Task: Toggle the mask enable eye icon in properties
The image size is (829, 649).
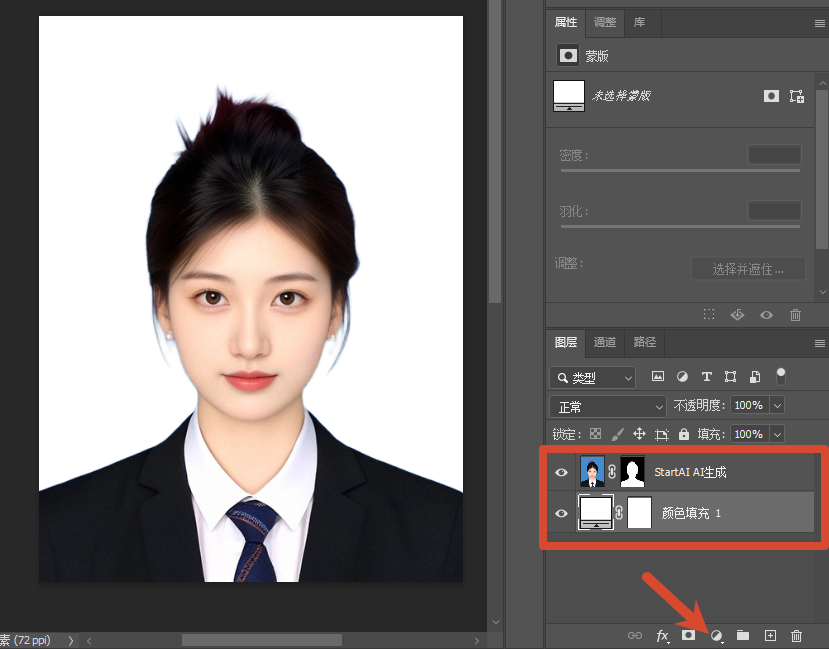Action: click(767, 316)
